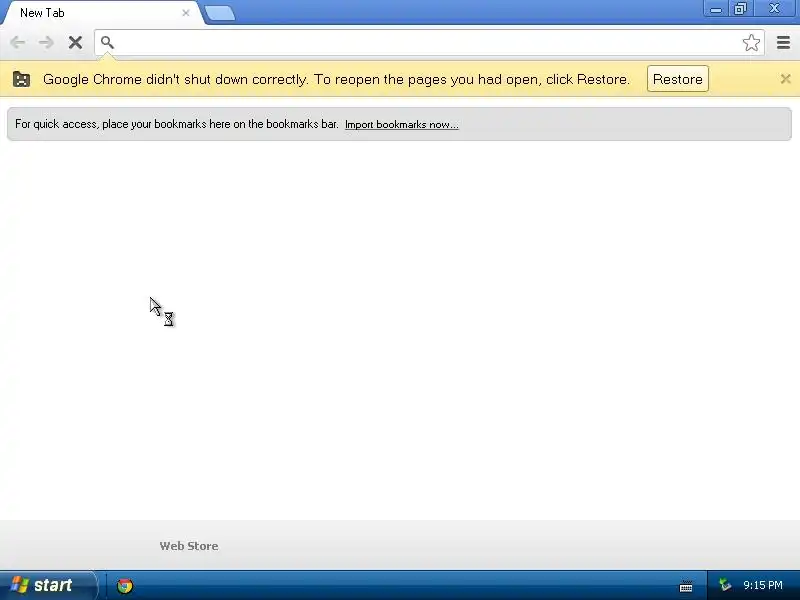Click the Restore button

pyautogui.click(x=678, y=79)
